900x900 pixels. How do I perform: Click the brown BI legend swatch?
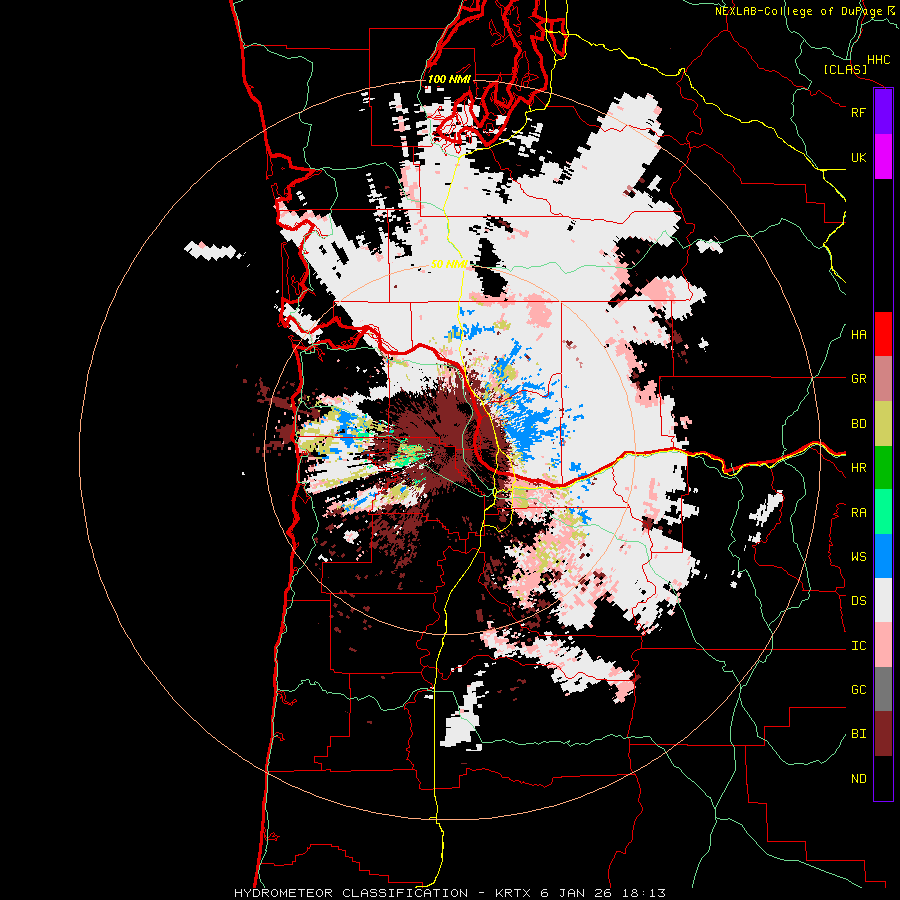[x=883, y=734]
